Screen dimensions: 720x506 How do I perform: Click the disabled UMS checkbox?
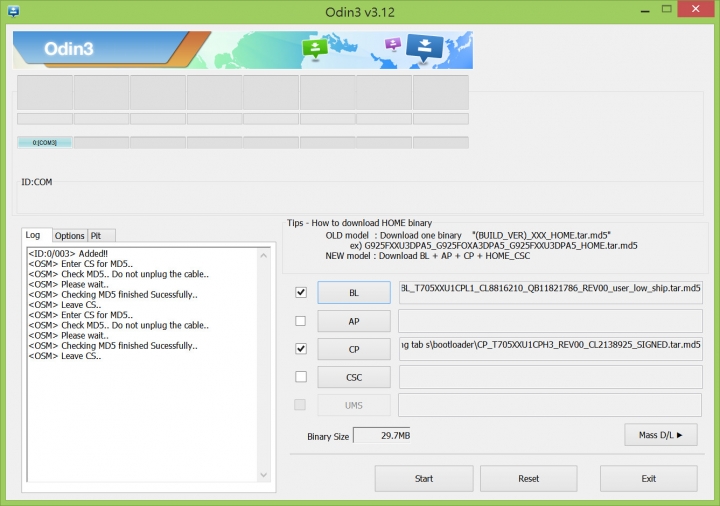(300, 405)
